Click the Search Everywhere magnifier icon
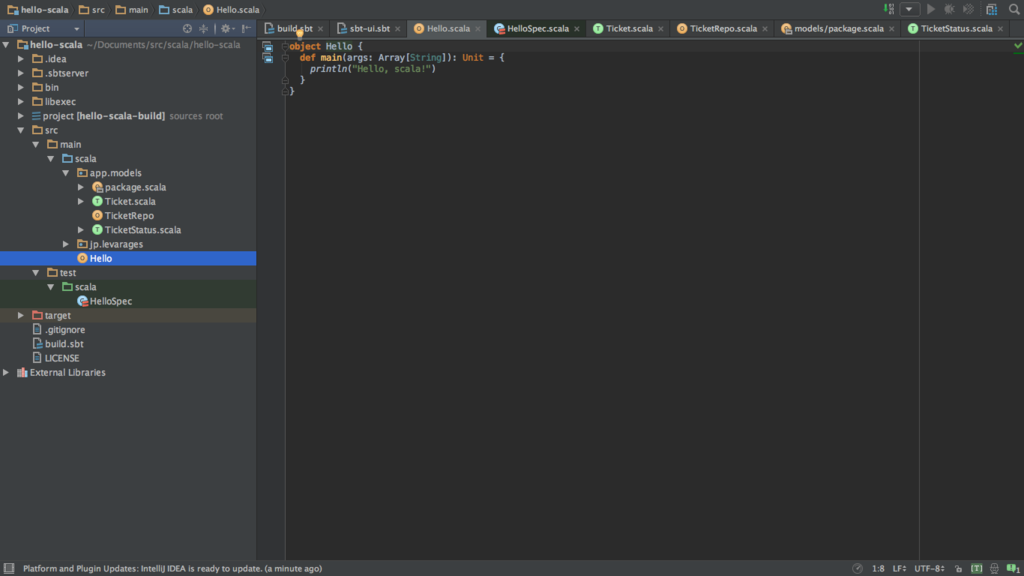The width and height of the screenshot is (1024, 576). click(1014, 9)
